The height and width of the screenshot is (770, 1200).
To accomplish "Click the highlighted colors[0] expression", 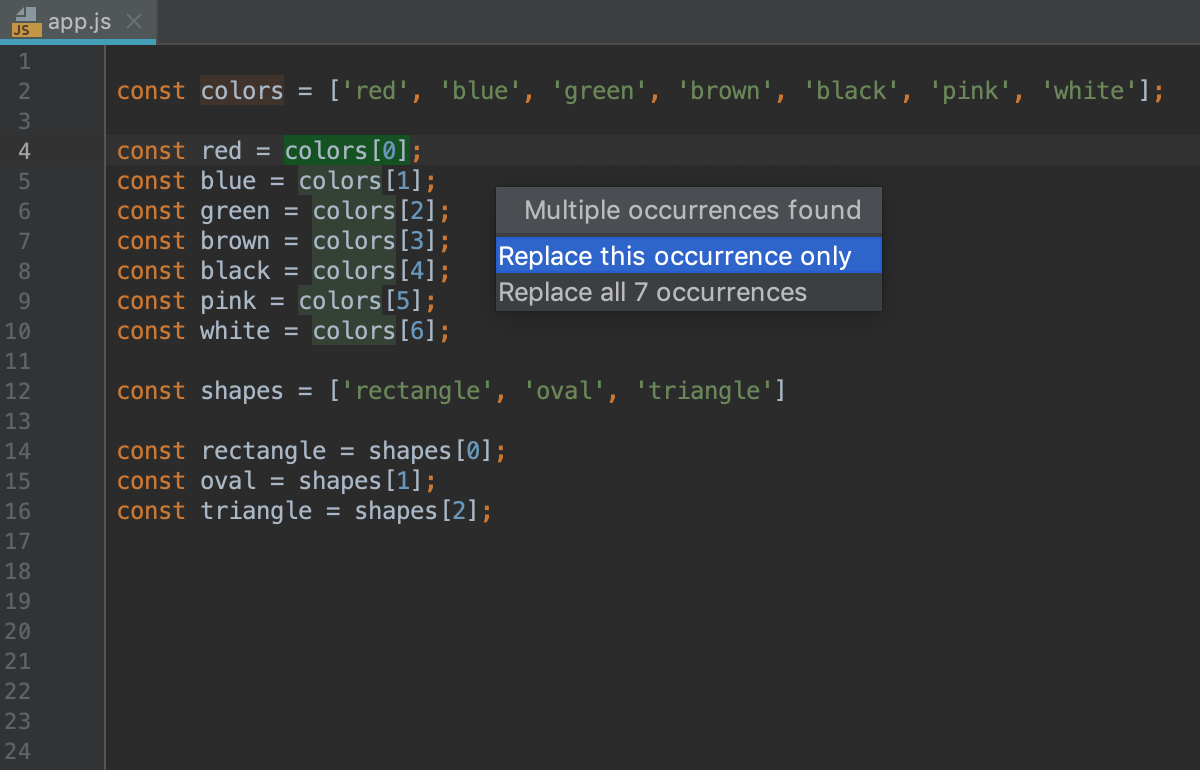I will 347,151.
